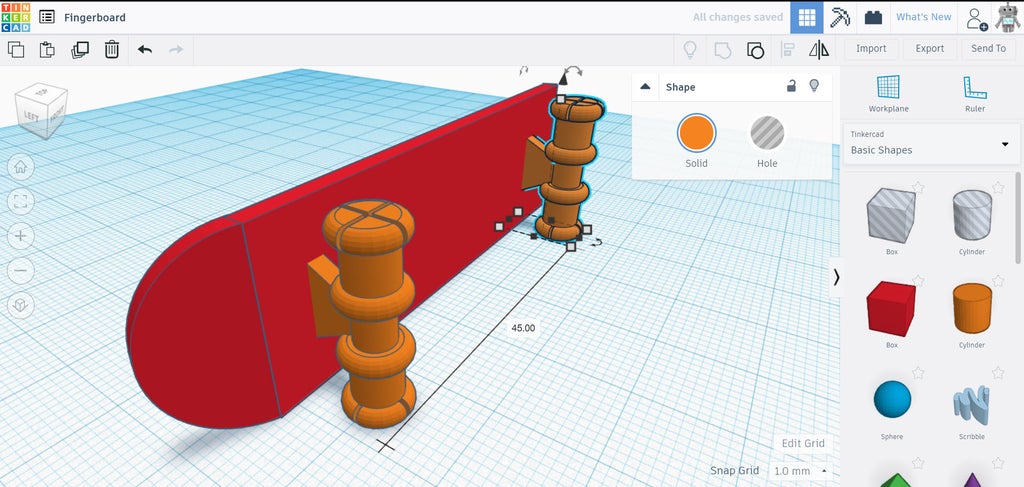
Task: Delete selection with trash icon
Action: point(112,50)
